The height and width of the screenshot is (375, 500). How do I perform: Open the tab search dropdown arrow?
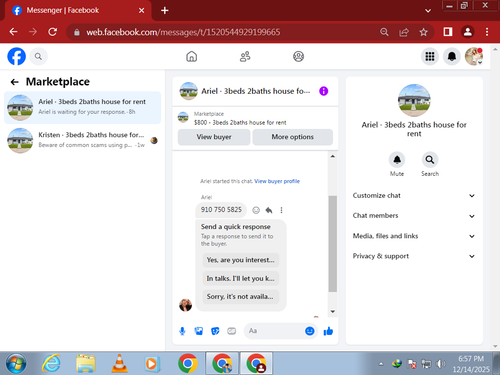pos(428,11)
